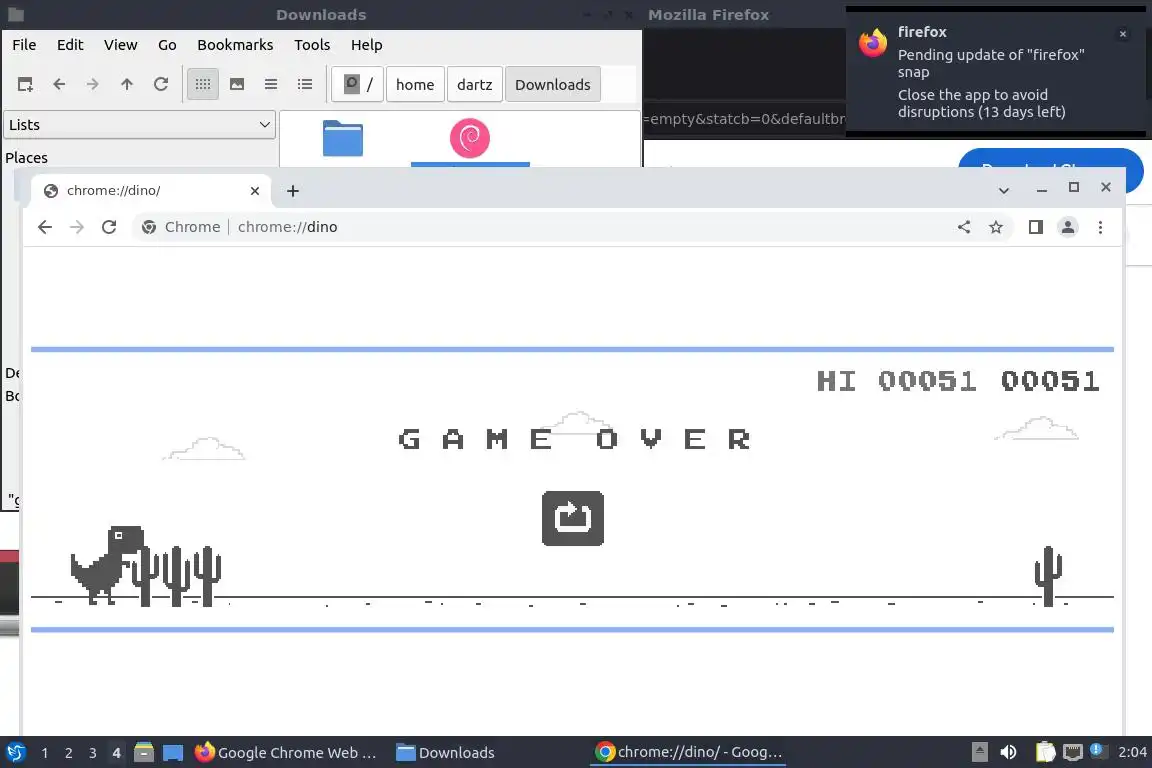This screenshot has height=768, width=1152.
Task: Open the Tools menu in file manager
Action: click(x=312, y=45)
